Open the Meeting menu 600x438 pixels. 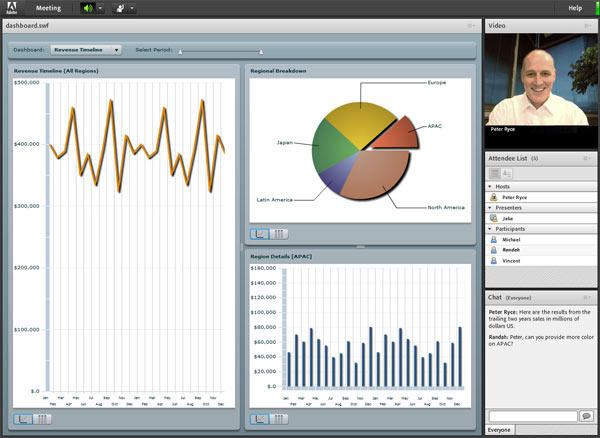pos(48,8)
